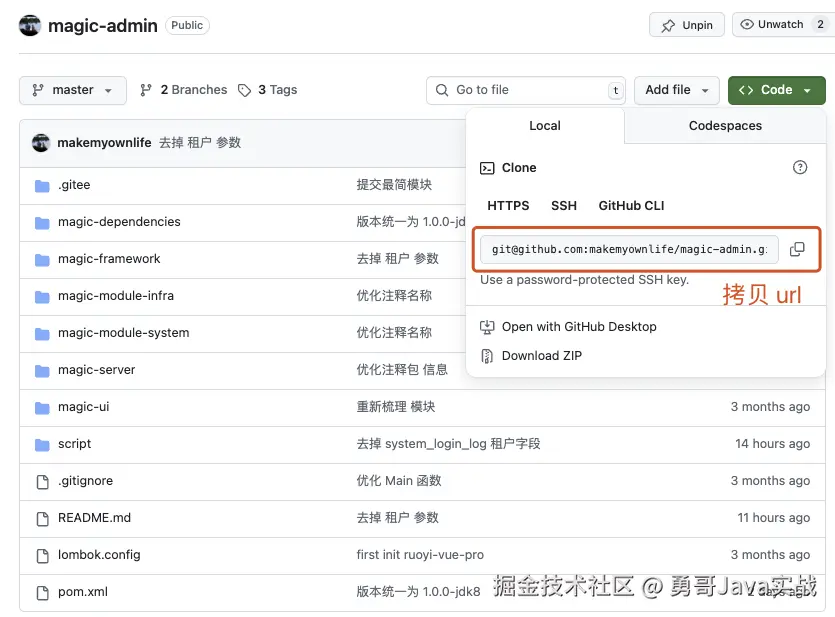
Task: Open the Clone help question-mark icon
Action: (799, 168)
